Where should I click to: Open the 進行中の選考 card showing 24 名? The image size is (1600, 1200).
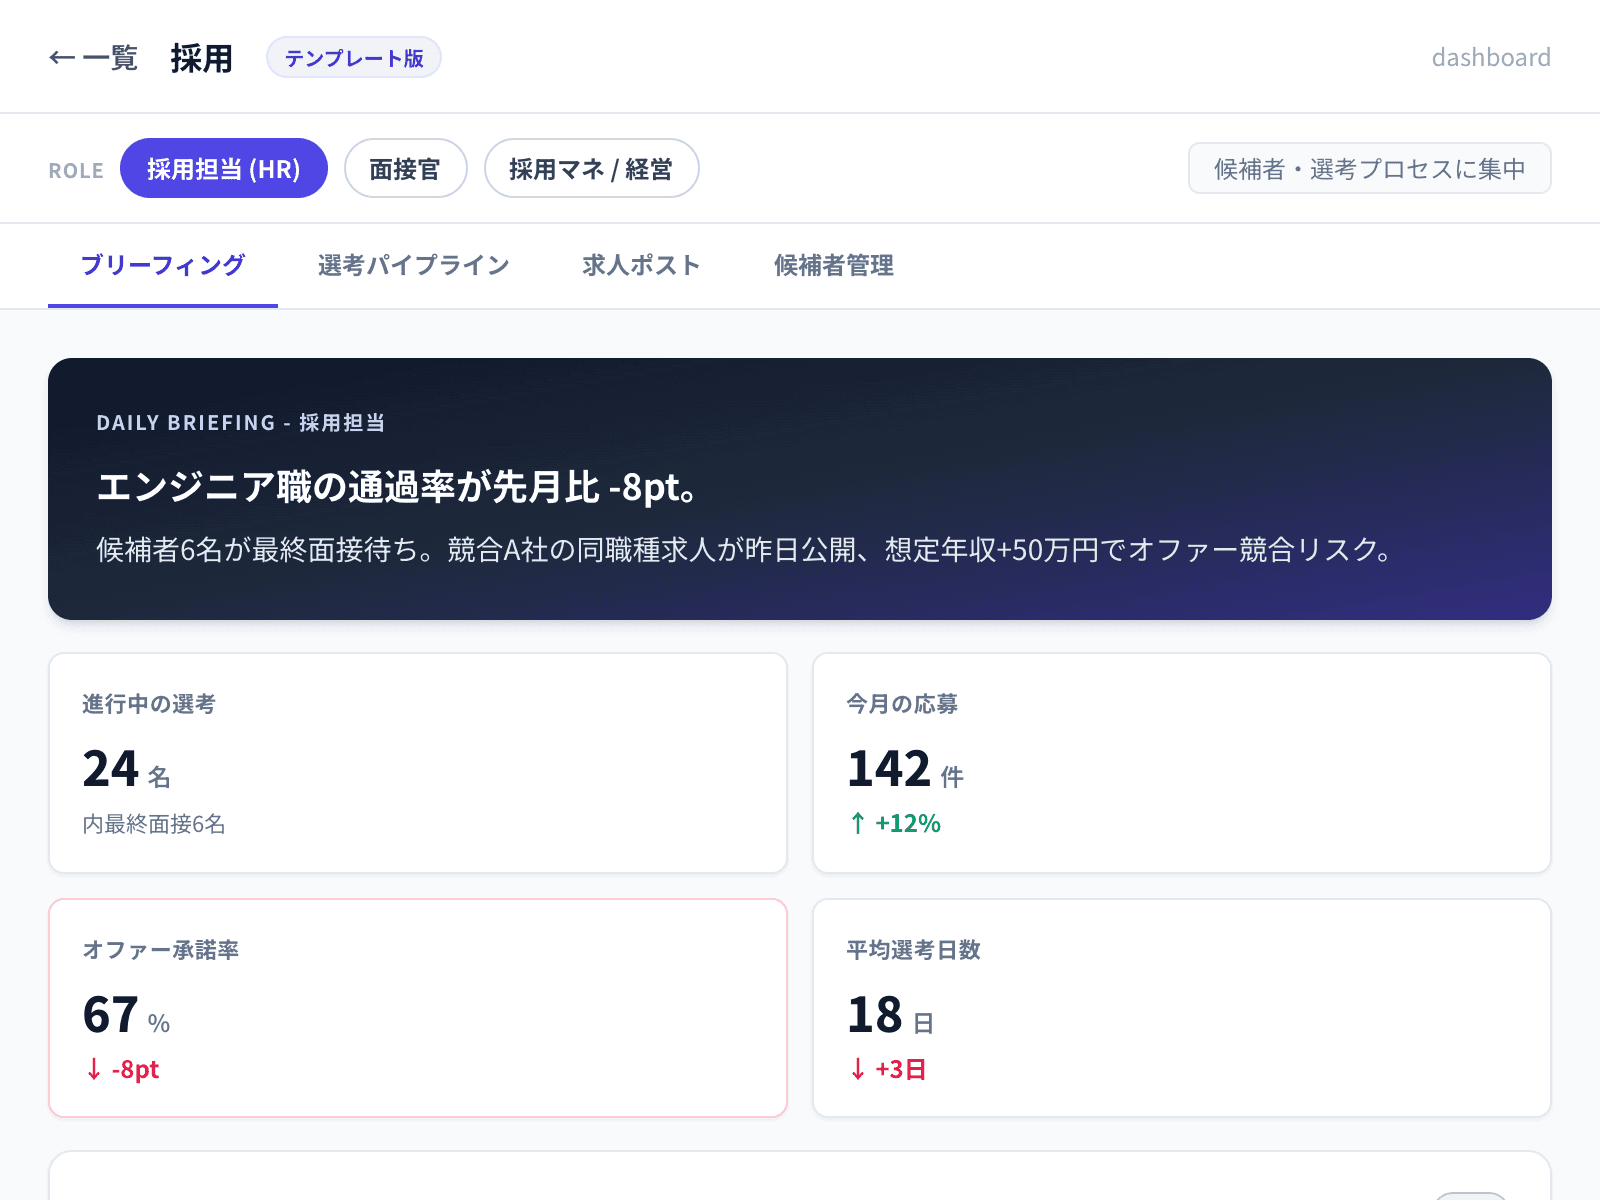418,763
